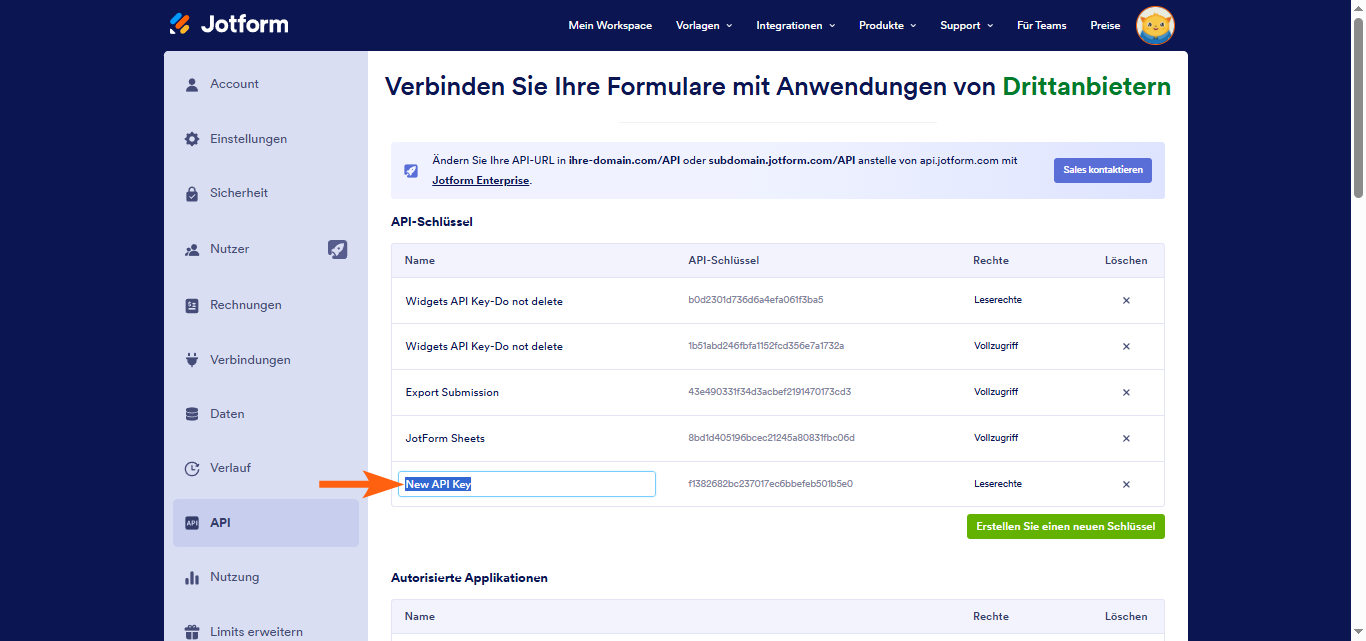The image size is (1366, 641).
Task: Switch to Einstellungen label in sidebar
Action: point(248,139)
